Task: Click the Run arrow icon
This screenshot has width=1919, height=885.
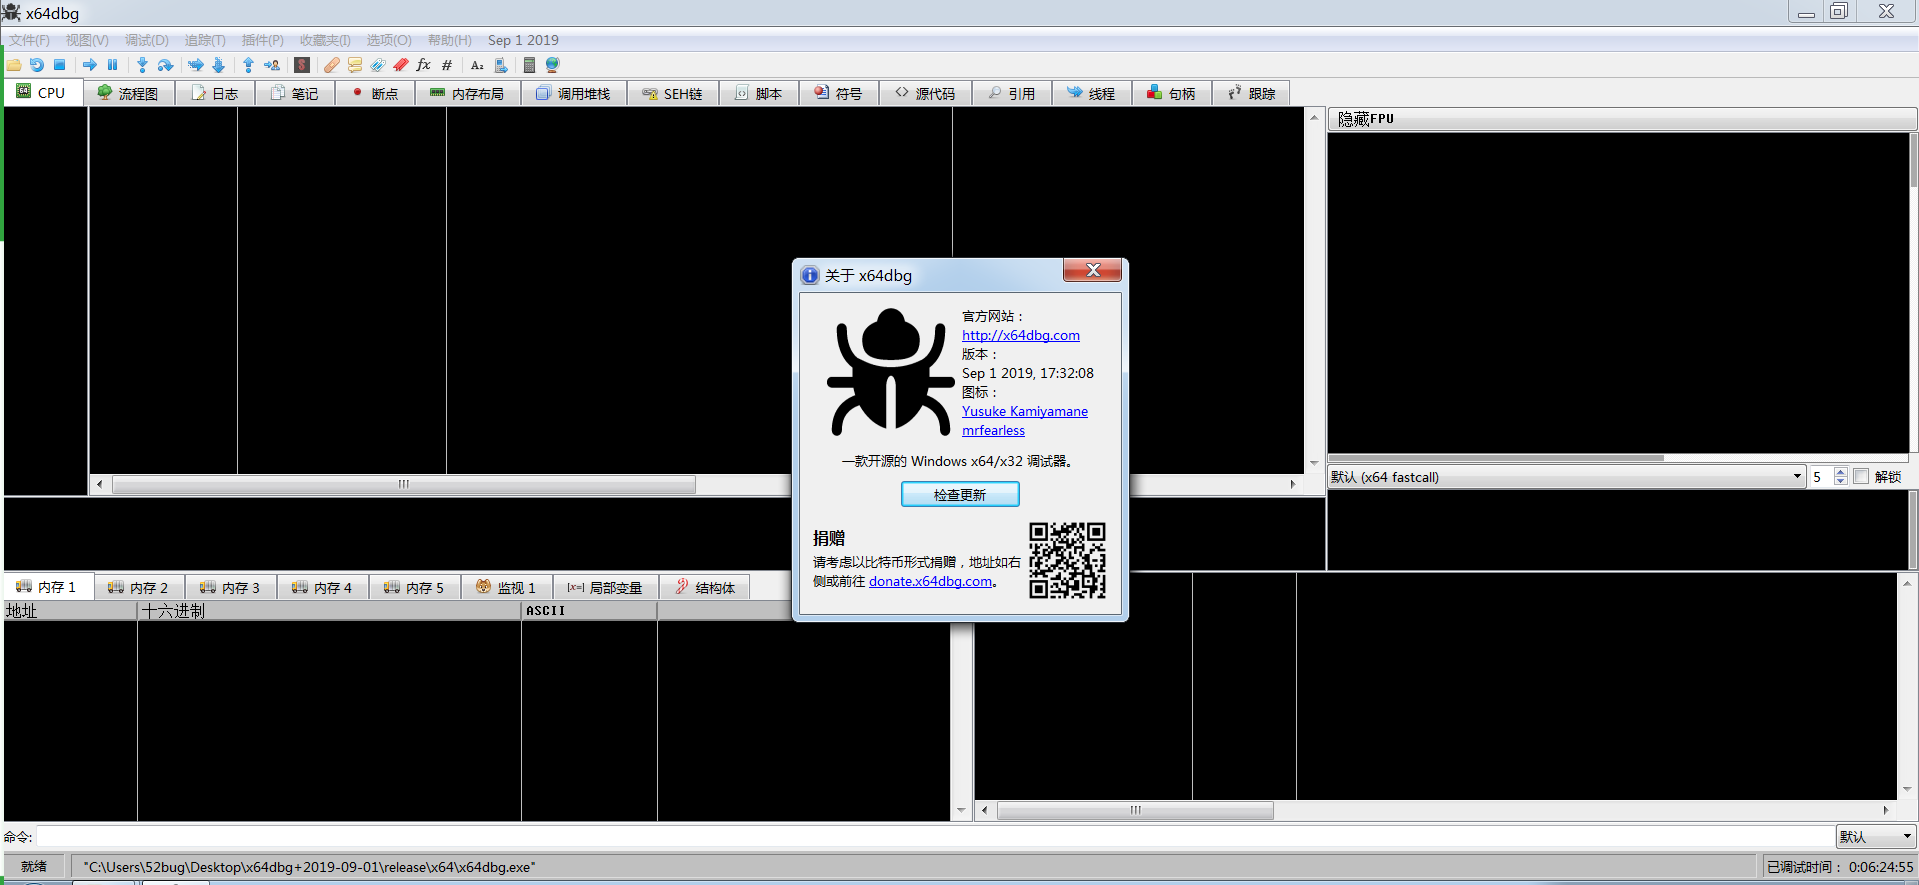Action: tap(90, 65)
